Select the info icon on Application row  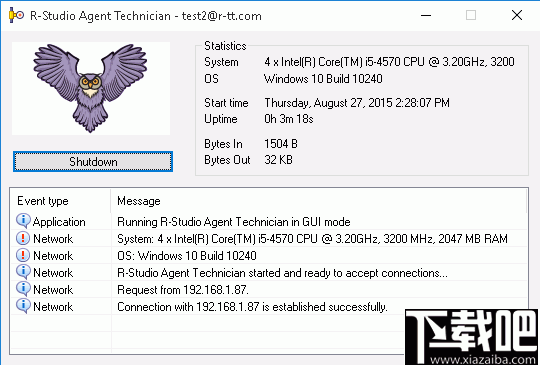[x=23, y=221]
